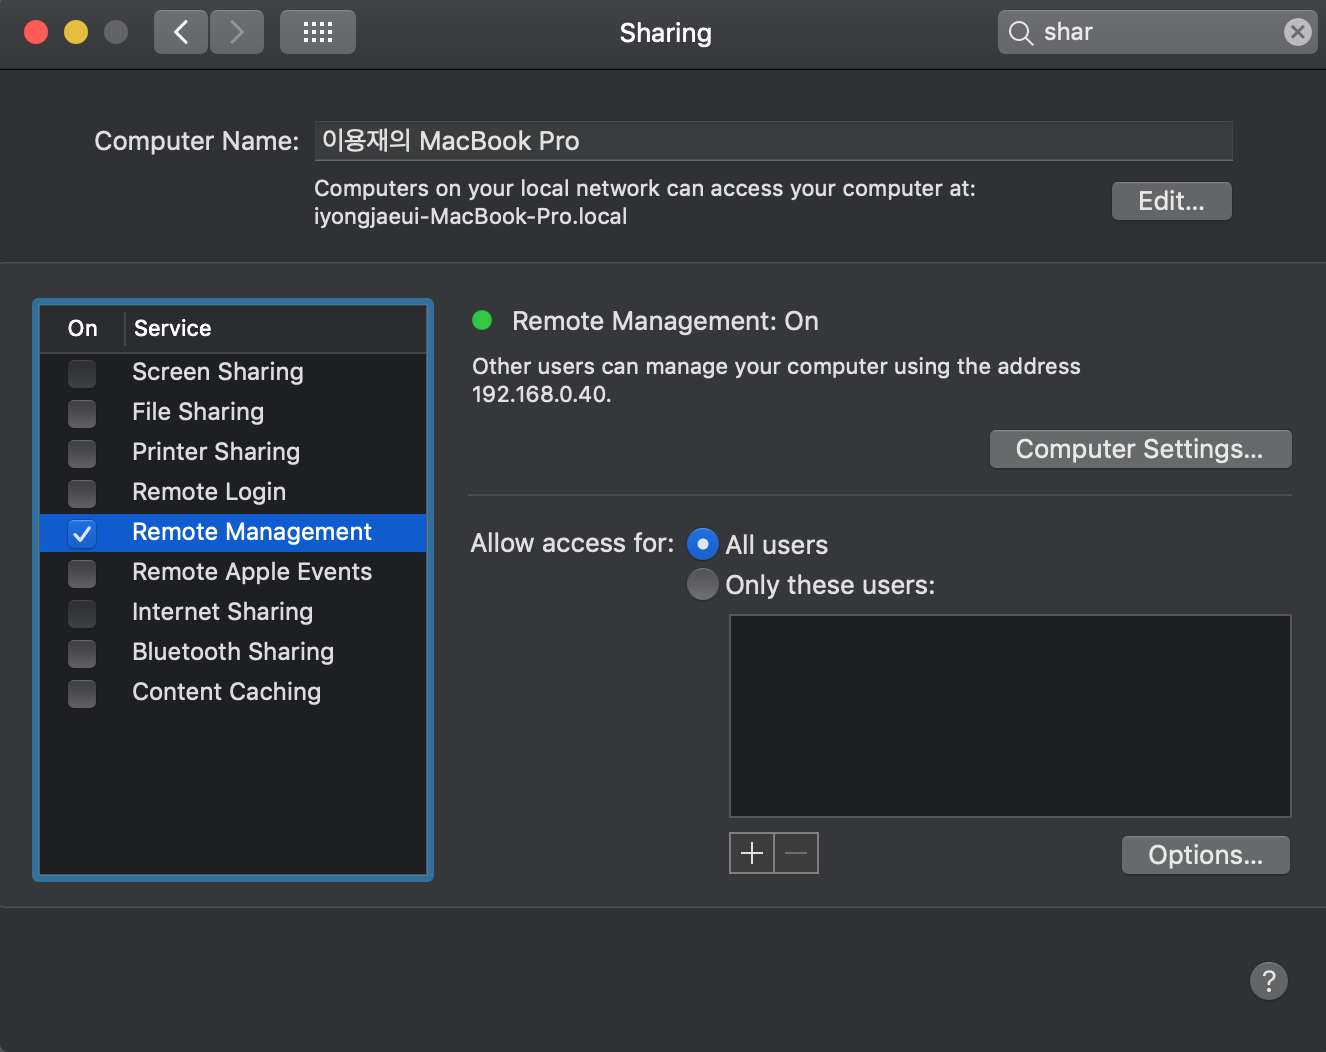The image size is (1326, 1052).
Task: Select Content Caching service row
Action: (233, 692)
